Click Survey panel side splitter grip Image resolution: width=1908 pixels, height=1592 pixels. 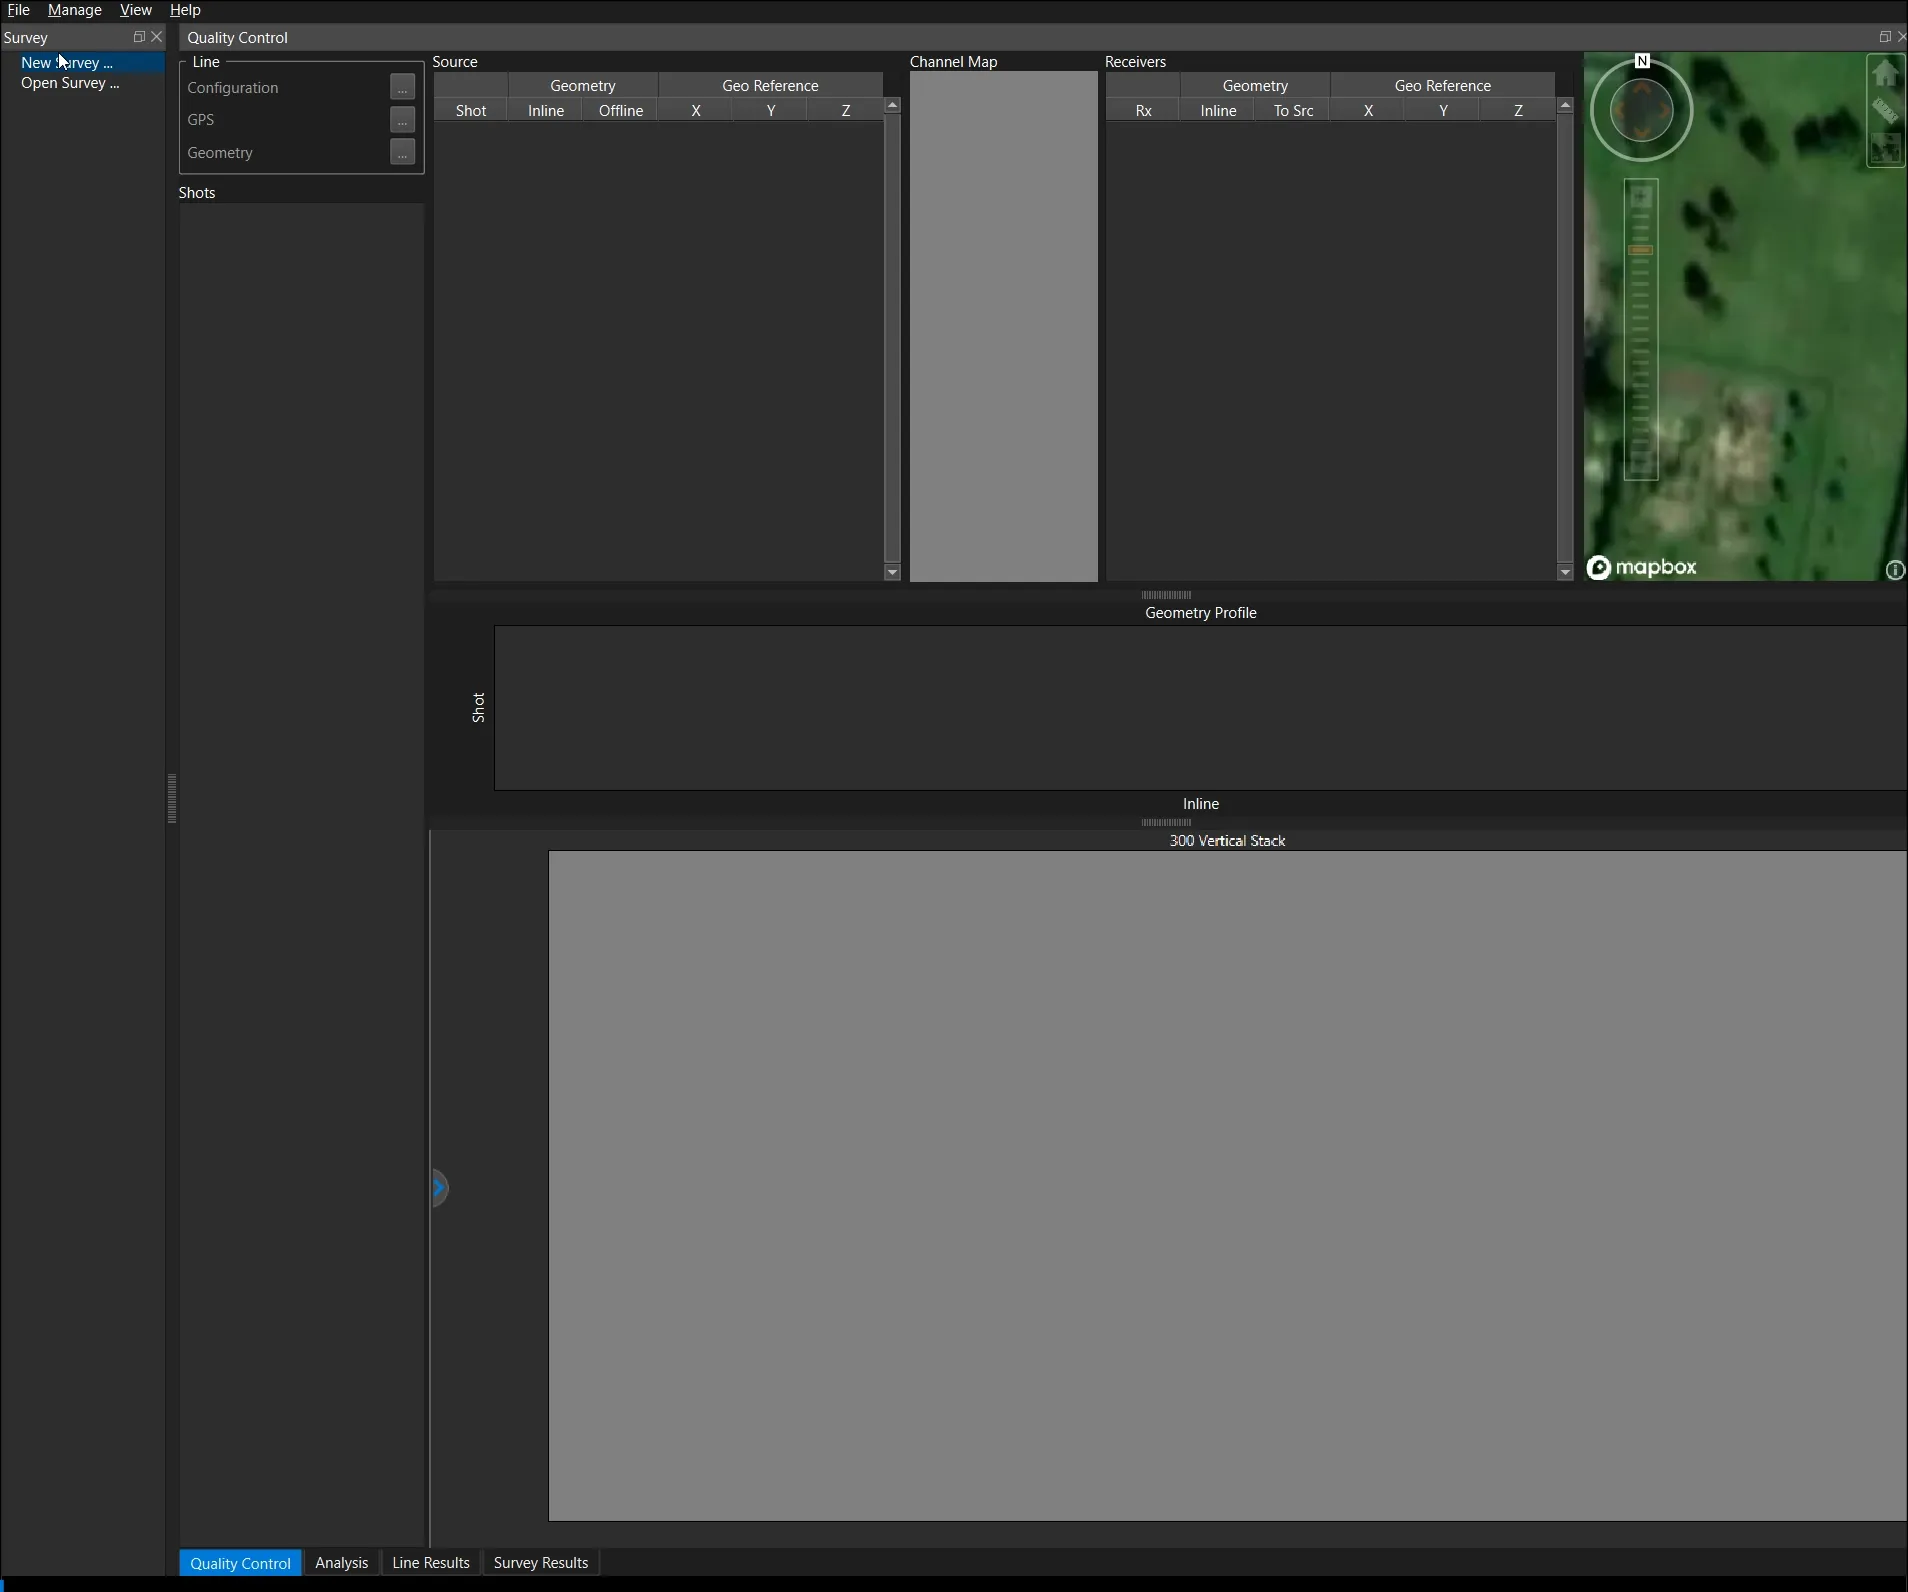172,798
